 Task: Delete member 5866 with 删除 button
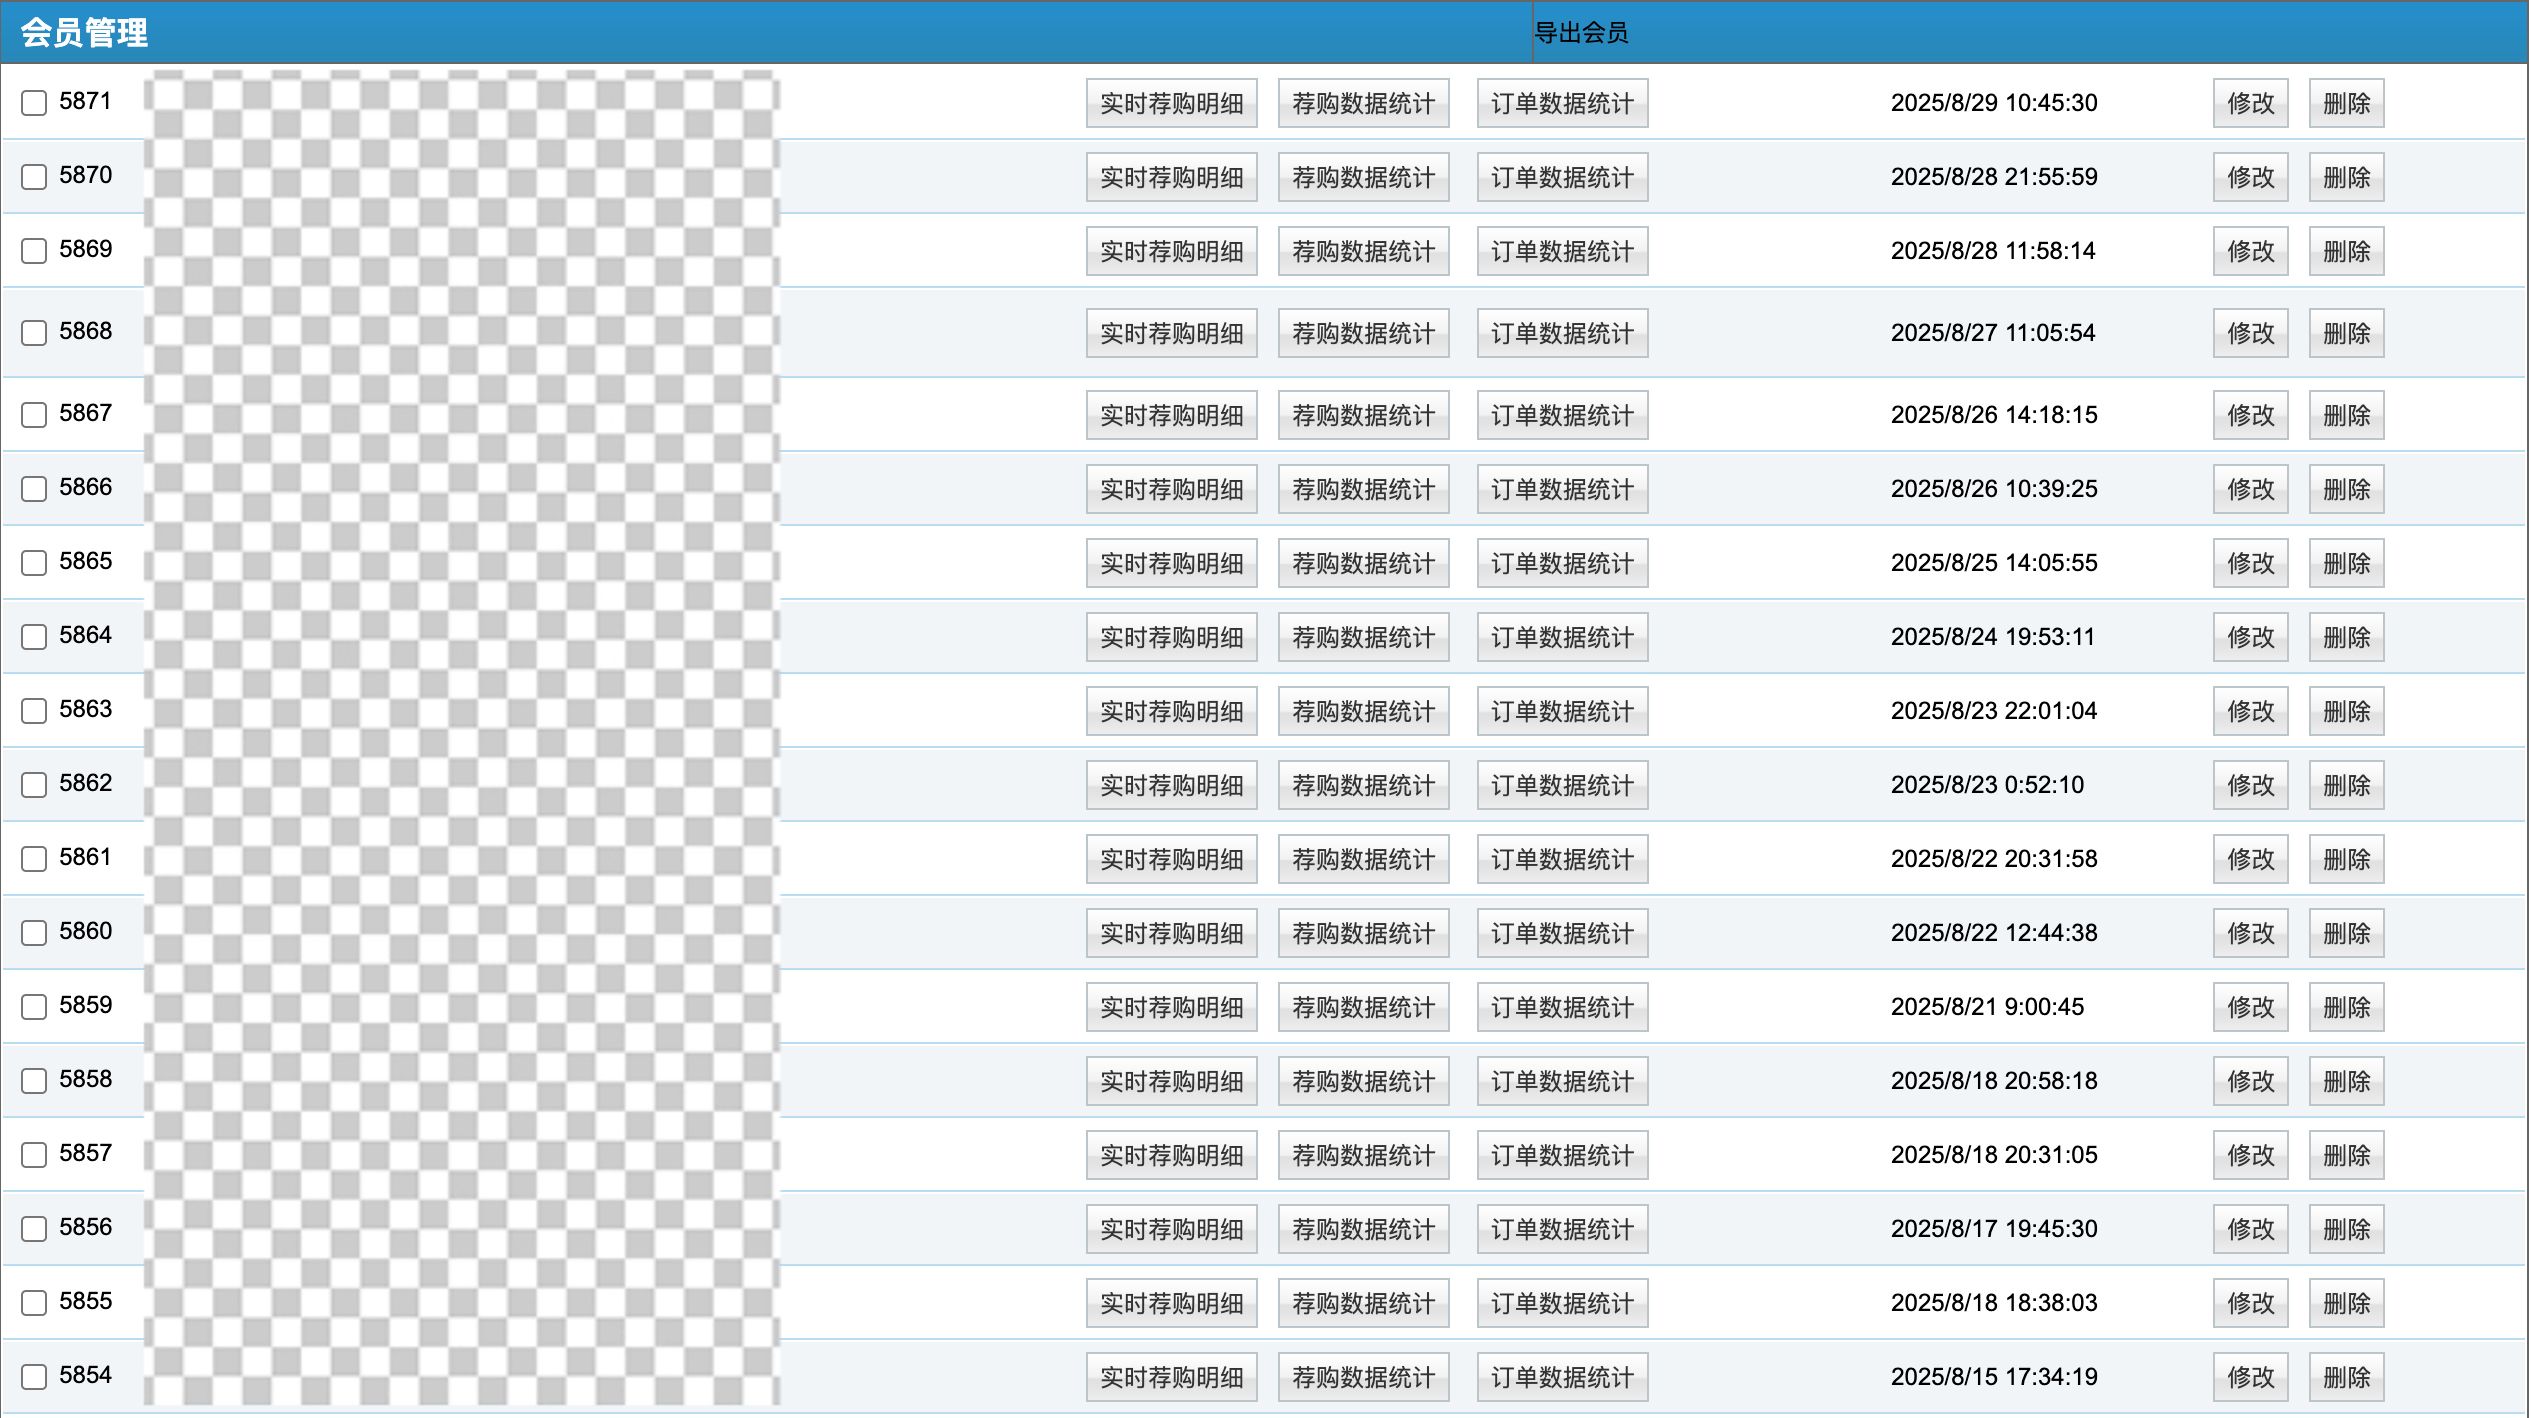pyautogui.click(x=2345, y=489)
